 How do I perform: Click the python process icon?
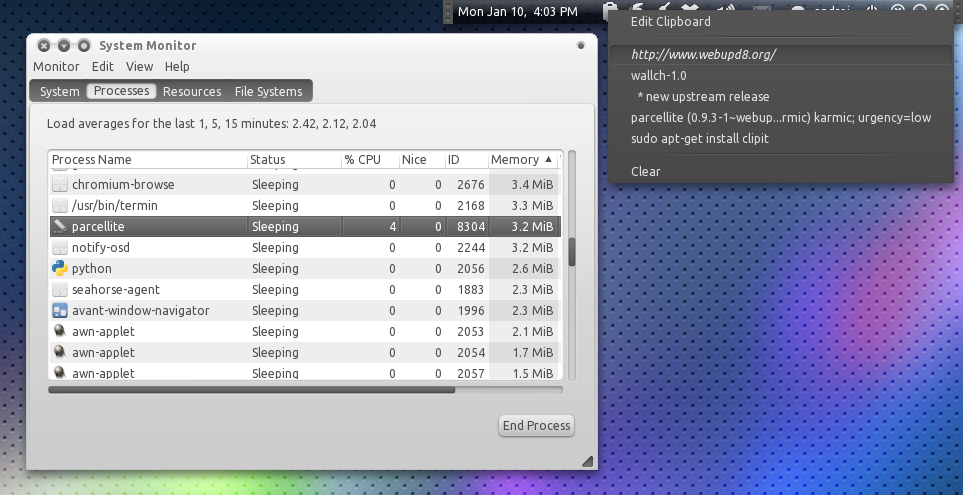pyautogui.click(x=60, y=268)
